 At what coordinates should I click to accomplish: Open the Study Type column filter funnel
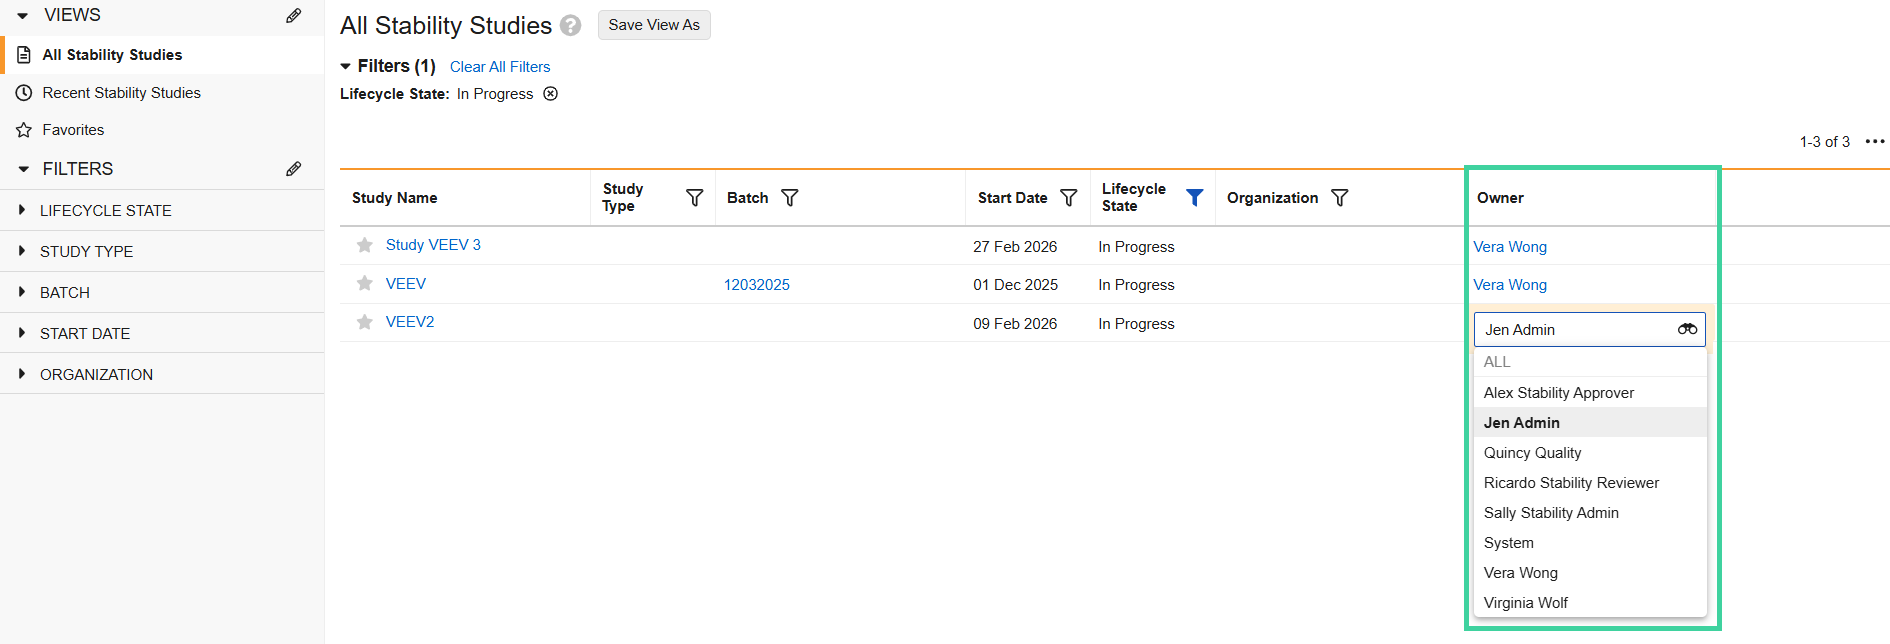click(x=694, y=197)
